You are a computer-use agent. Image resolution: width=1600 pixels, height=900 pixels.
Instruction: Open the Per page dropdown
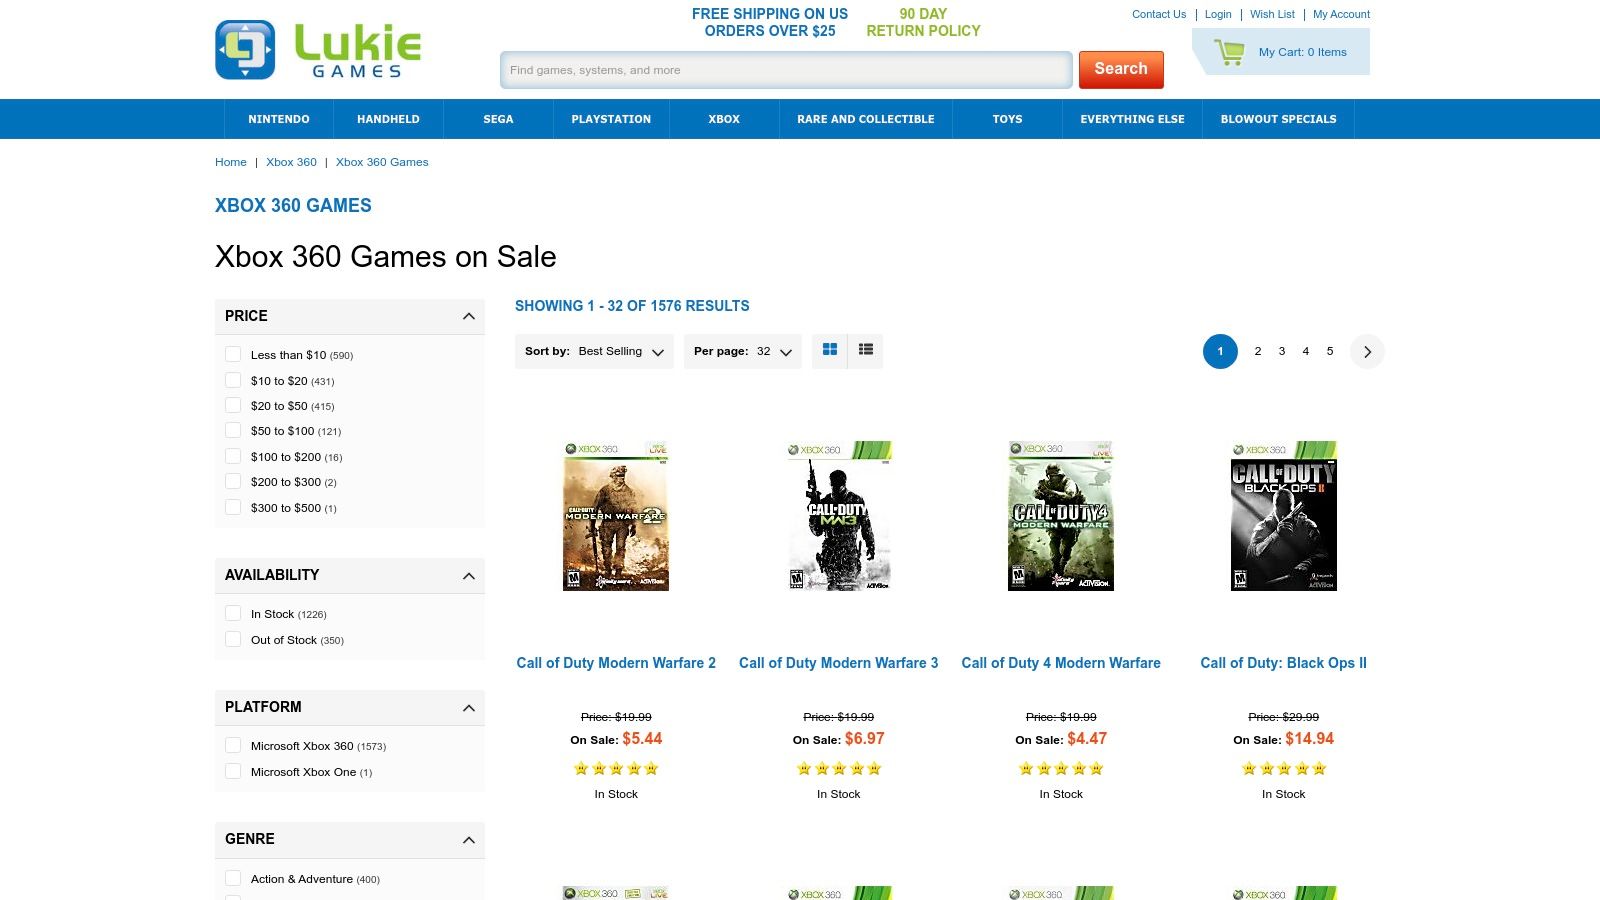click(743, 351)
